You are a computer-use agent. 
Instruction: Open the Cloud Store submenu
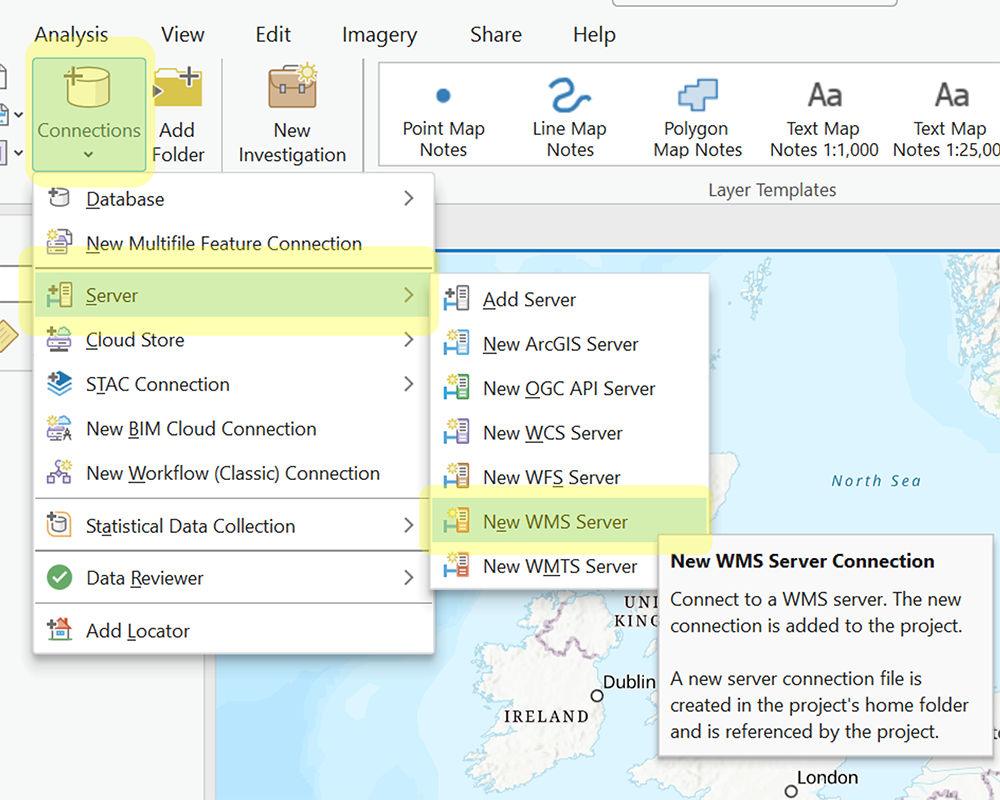tap(134, 340)
